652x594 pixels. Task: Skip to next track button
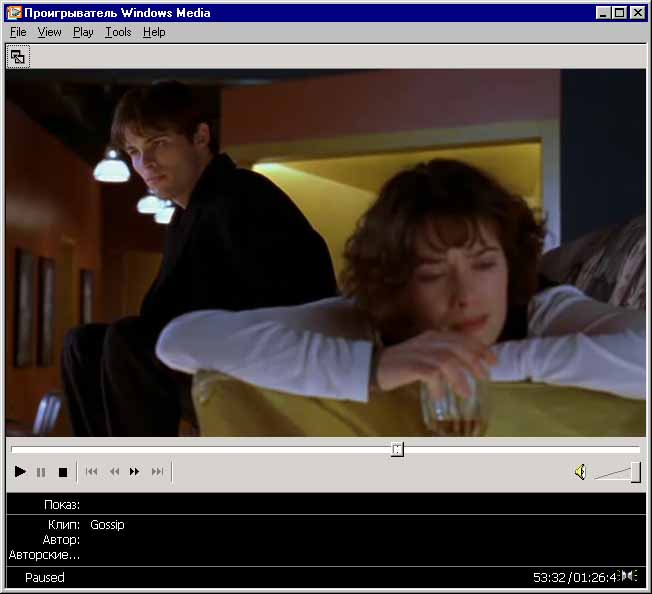tap(157, 472)
